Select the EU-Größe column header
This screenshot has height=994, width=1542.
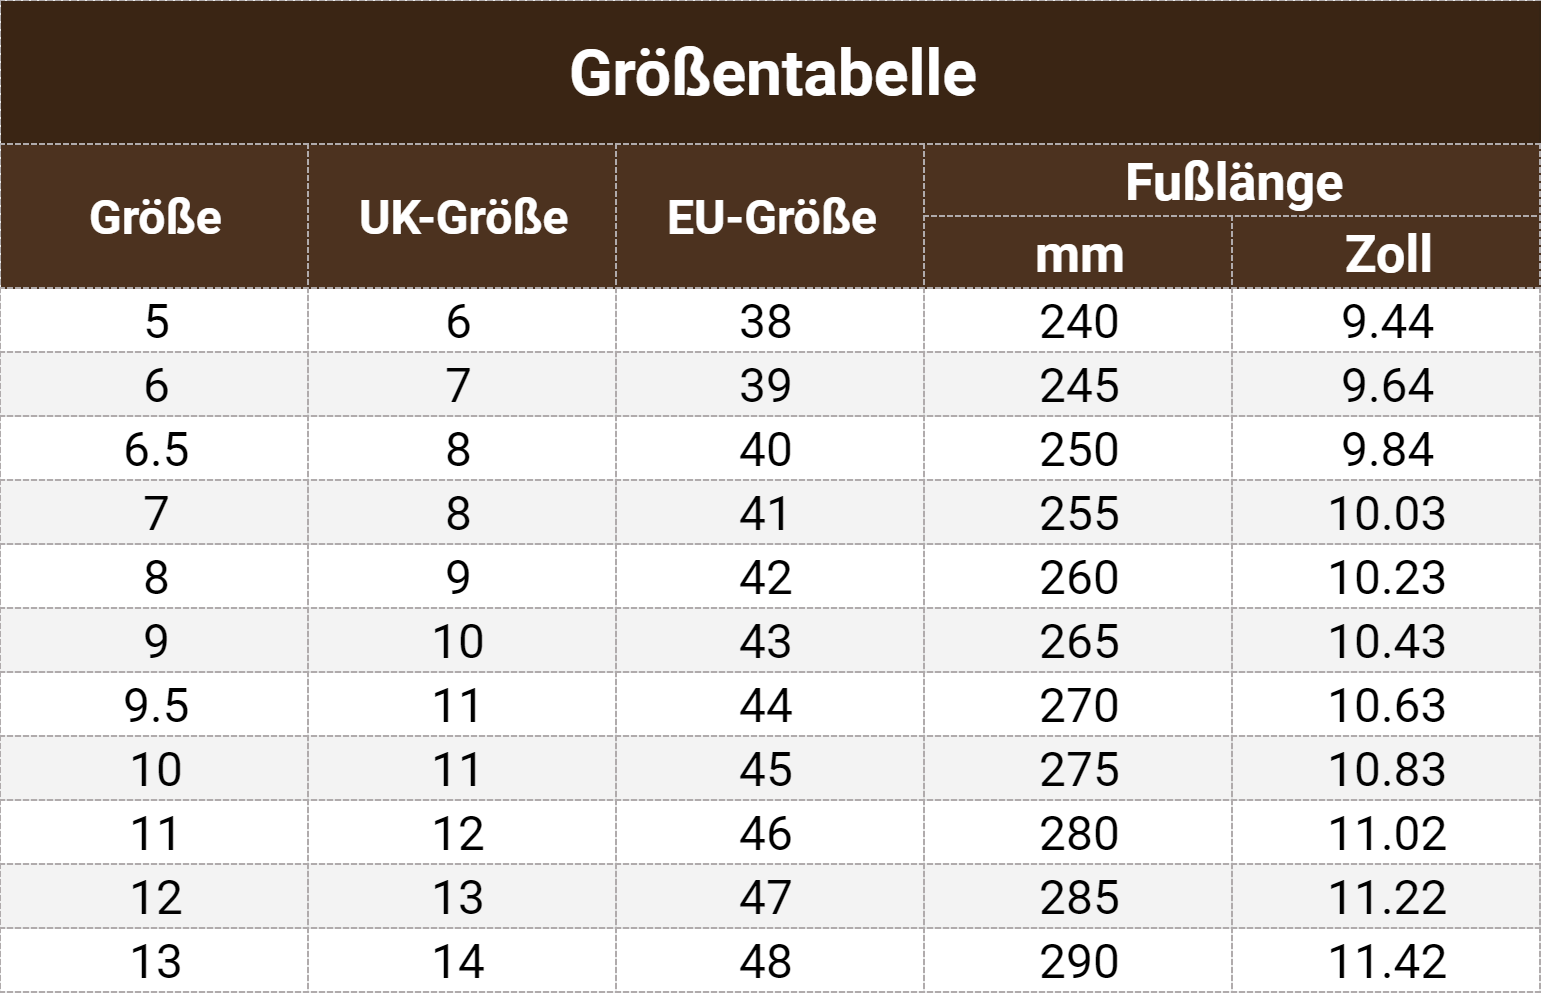(771, 217)
